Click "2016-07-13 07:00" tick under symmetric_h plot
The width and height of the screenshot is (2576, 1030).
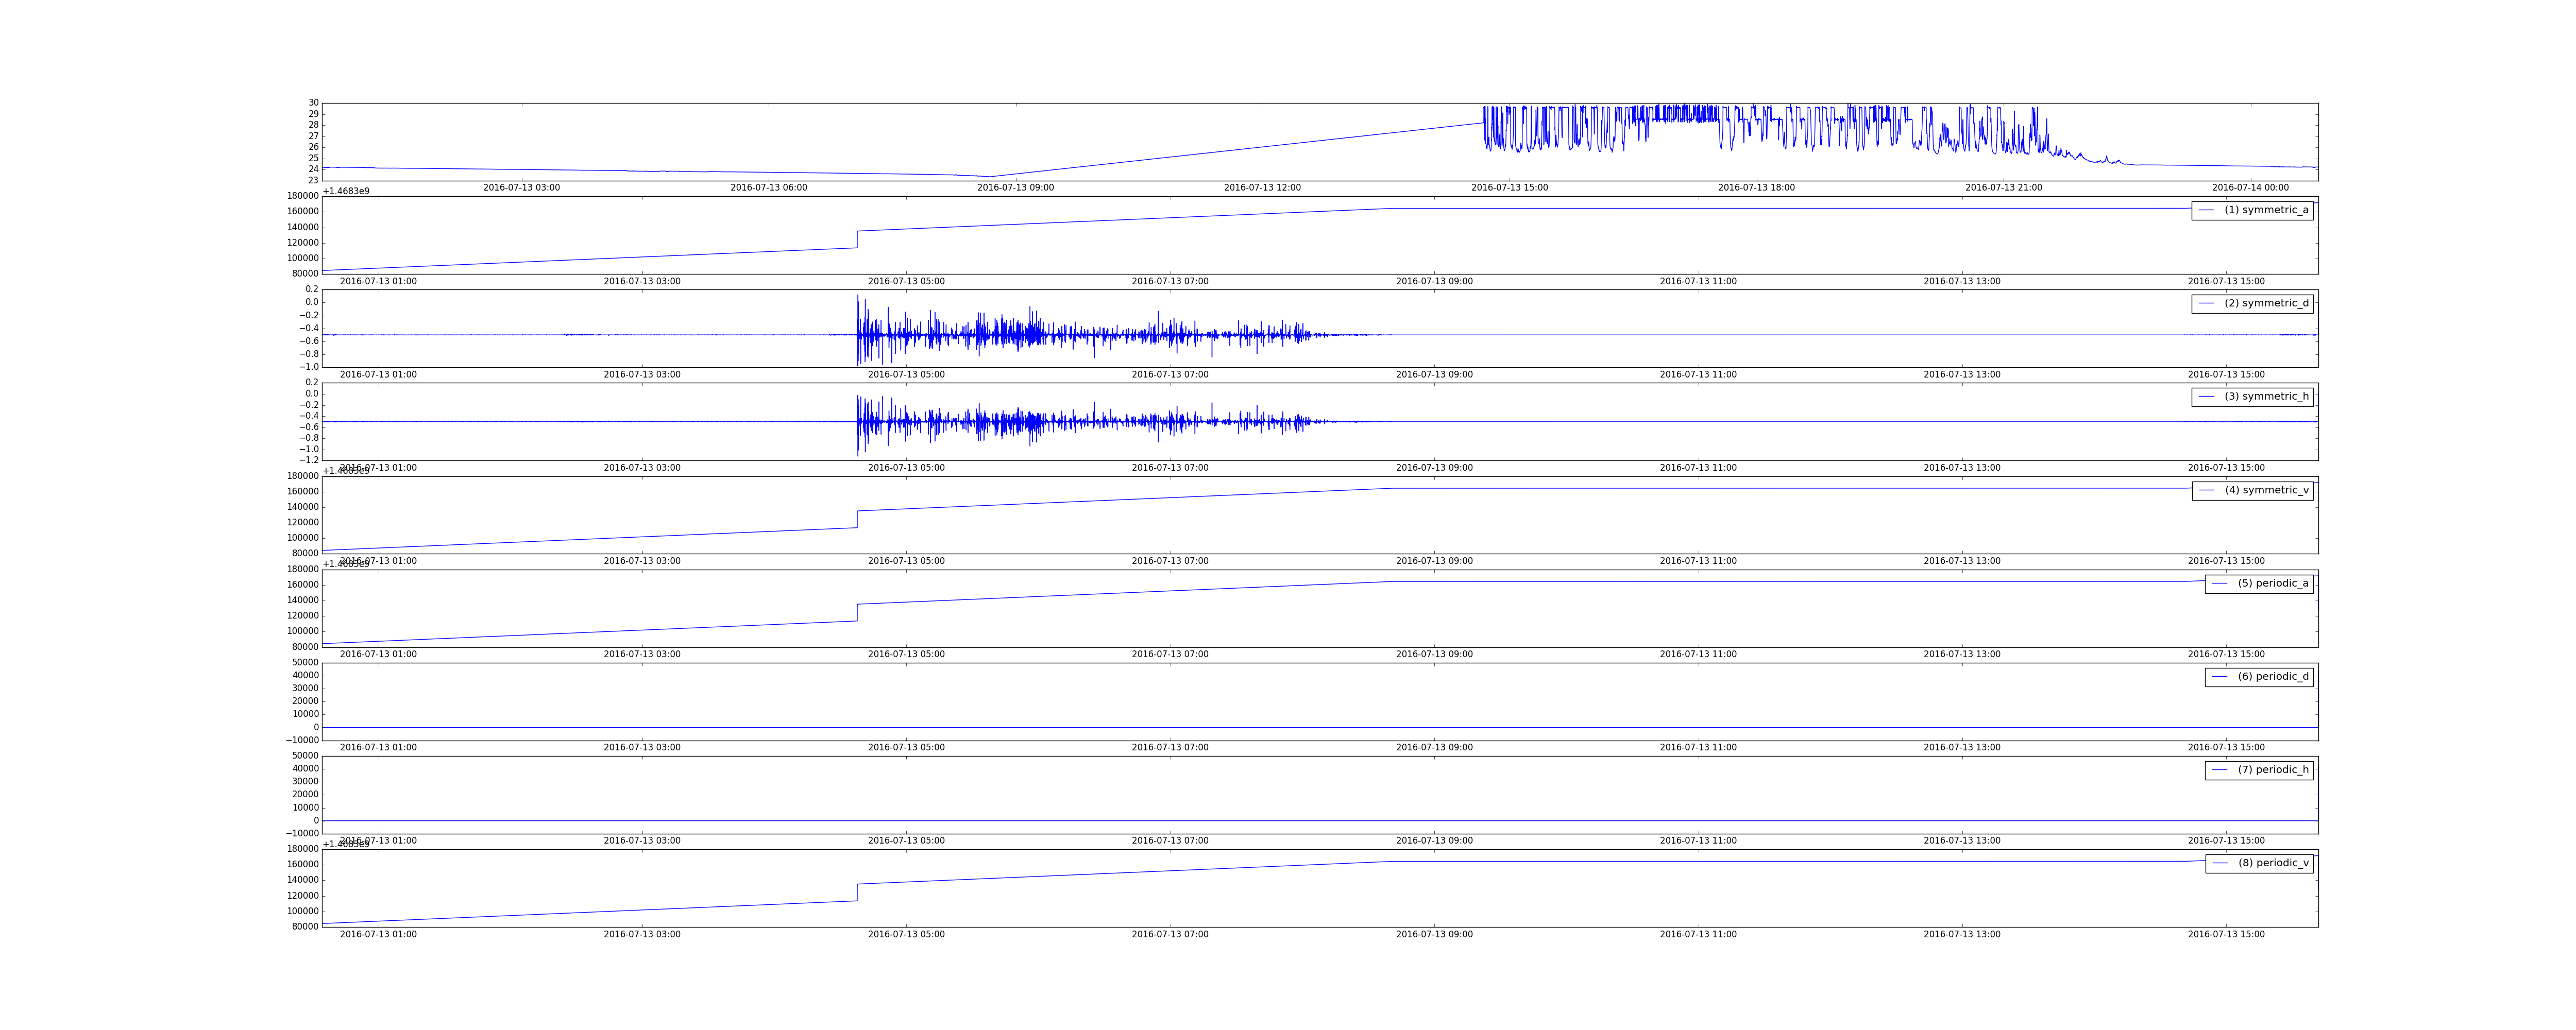[1170, 468]
